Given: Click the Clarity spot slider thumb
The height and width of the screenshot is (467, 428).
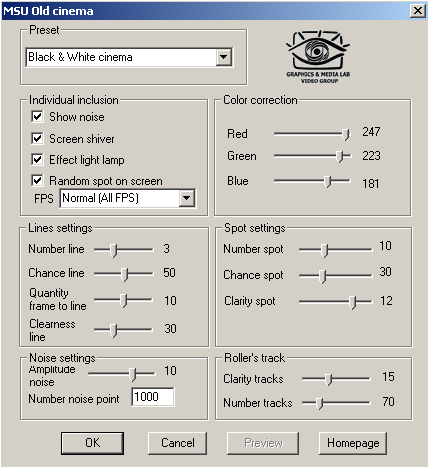Looking at the screenshot, I should (353, 303).
